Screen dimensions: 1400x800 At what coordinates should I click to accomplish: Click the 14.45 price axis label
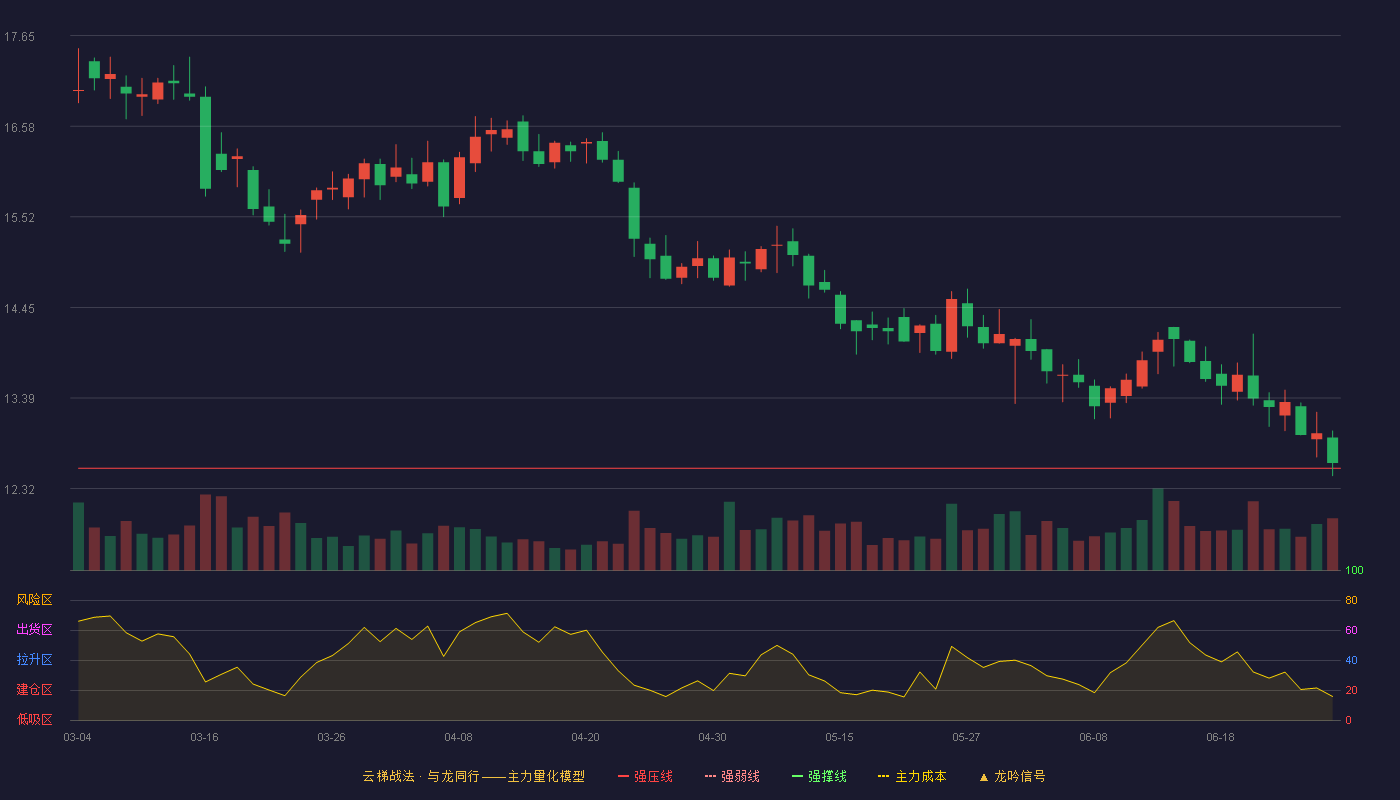(19, 308)
